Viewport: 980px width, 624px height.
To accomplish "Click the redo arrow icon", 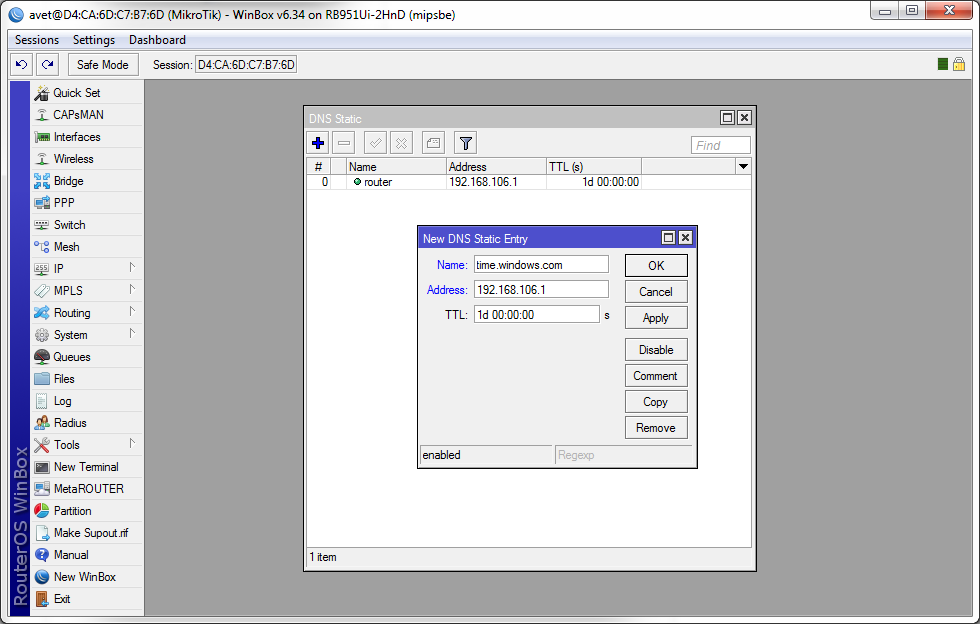I will click(47, 65).
